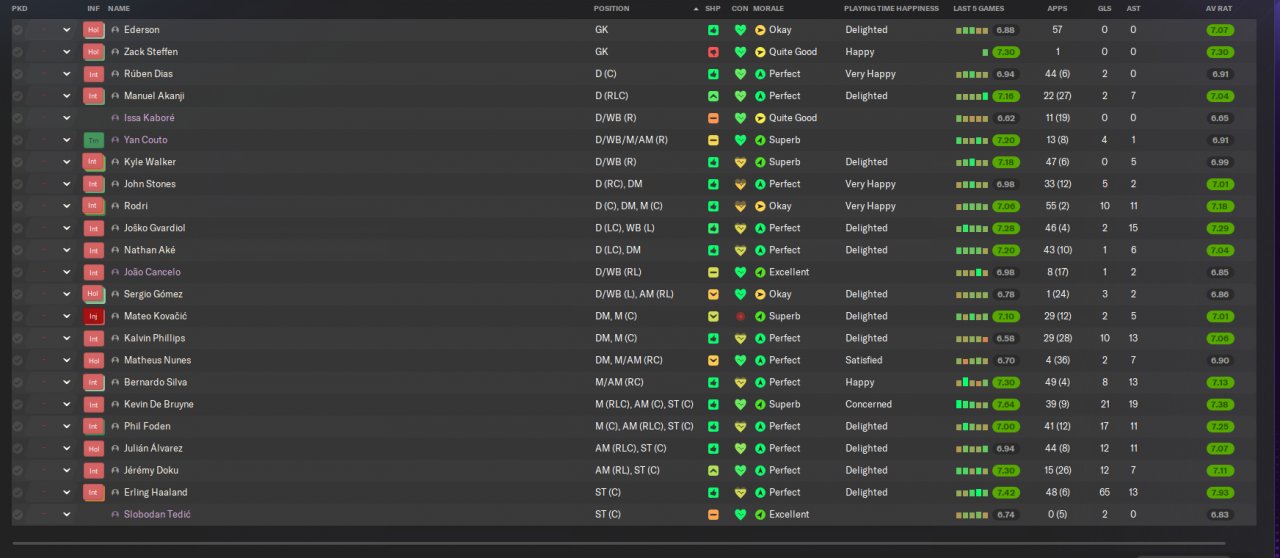The image size is (1280, 558).
Task: Open Erling Haaland's player profile
Action: [155, 492]
